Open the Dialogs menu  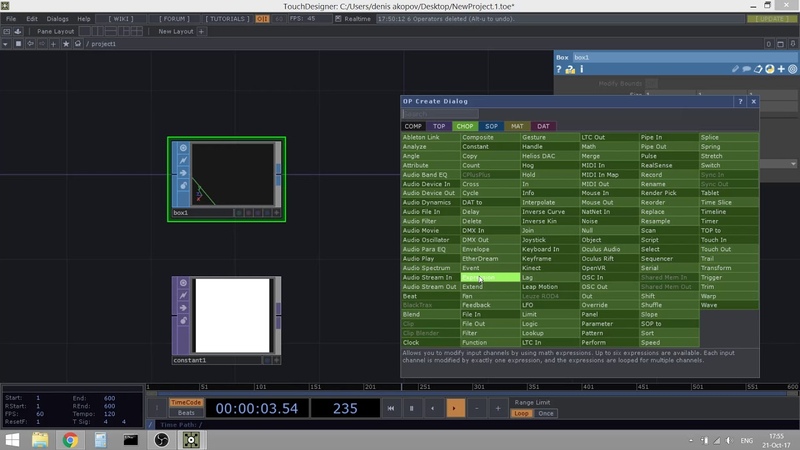[57, 19]
